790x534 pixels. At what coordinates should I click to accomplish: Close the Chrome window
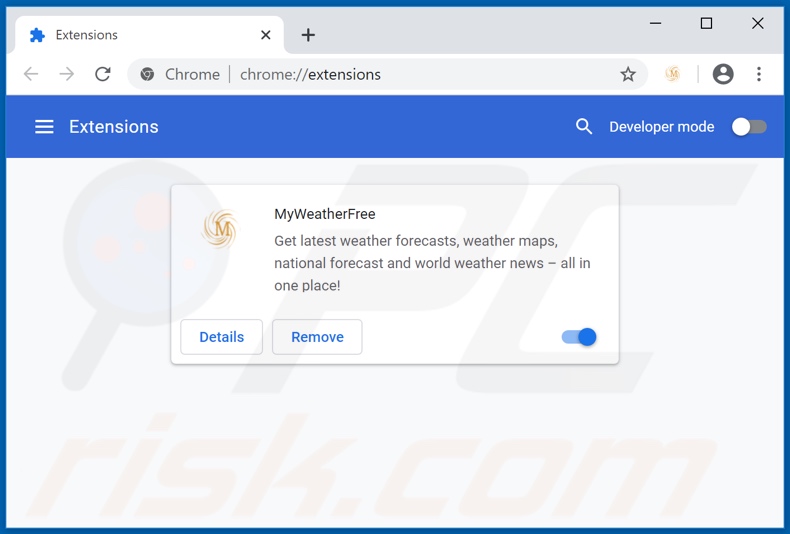coord(757,23)
